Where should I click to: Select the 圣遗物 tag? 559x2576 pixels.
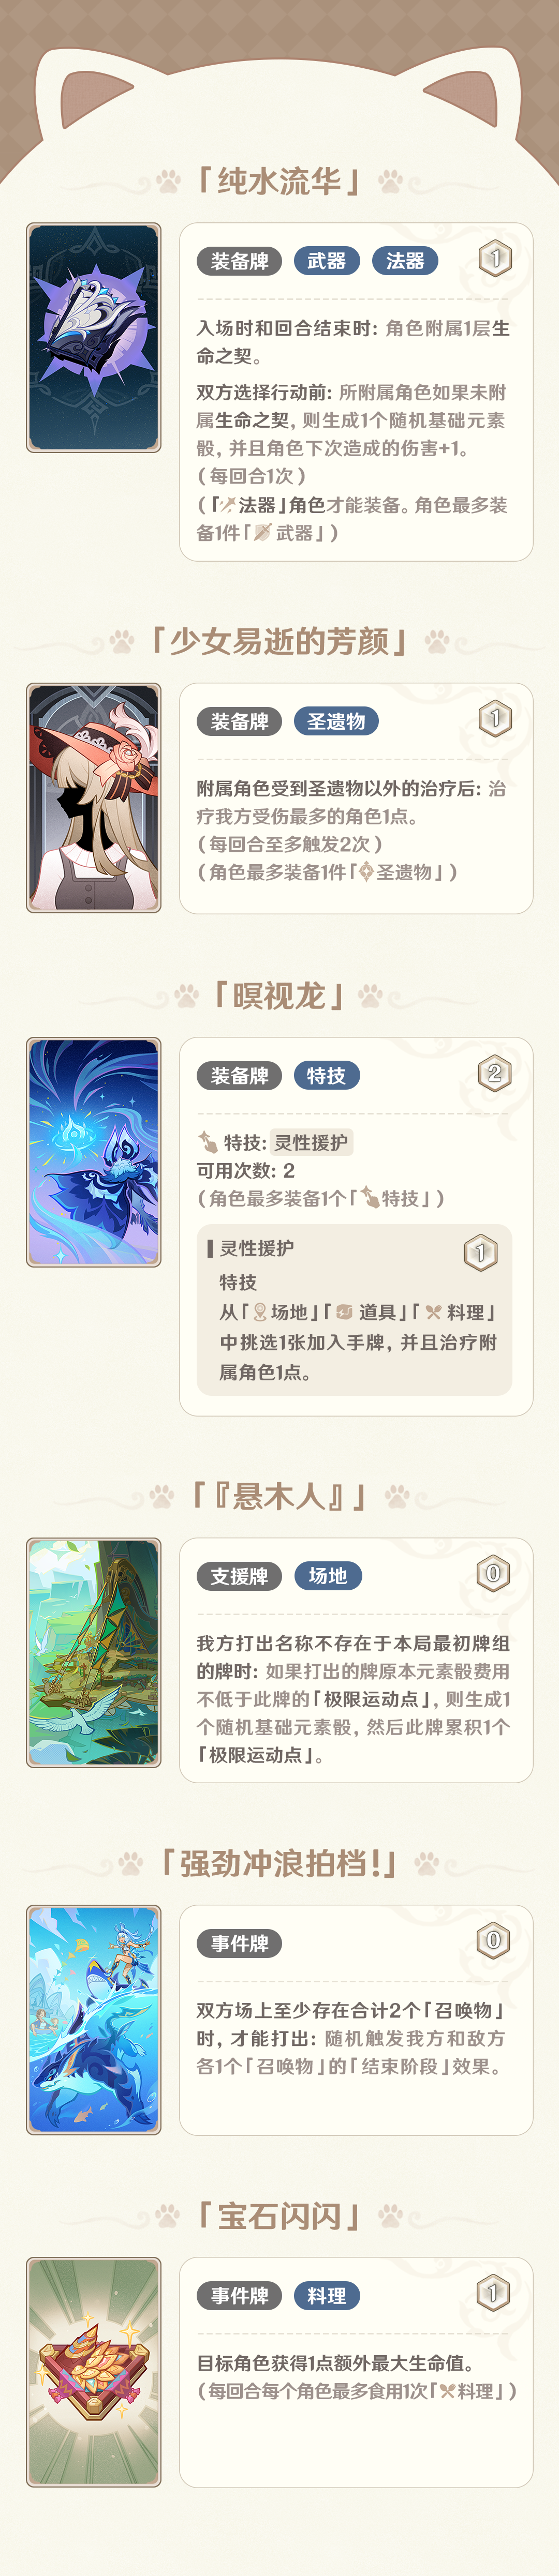coord(336,721)
